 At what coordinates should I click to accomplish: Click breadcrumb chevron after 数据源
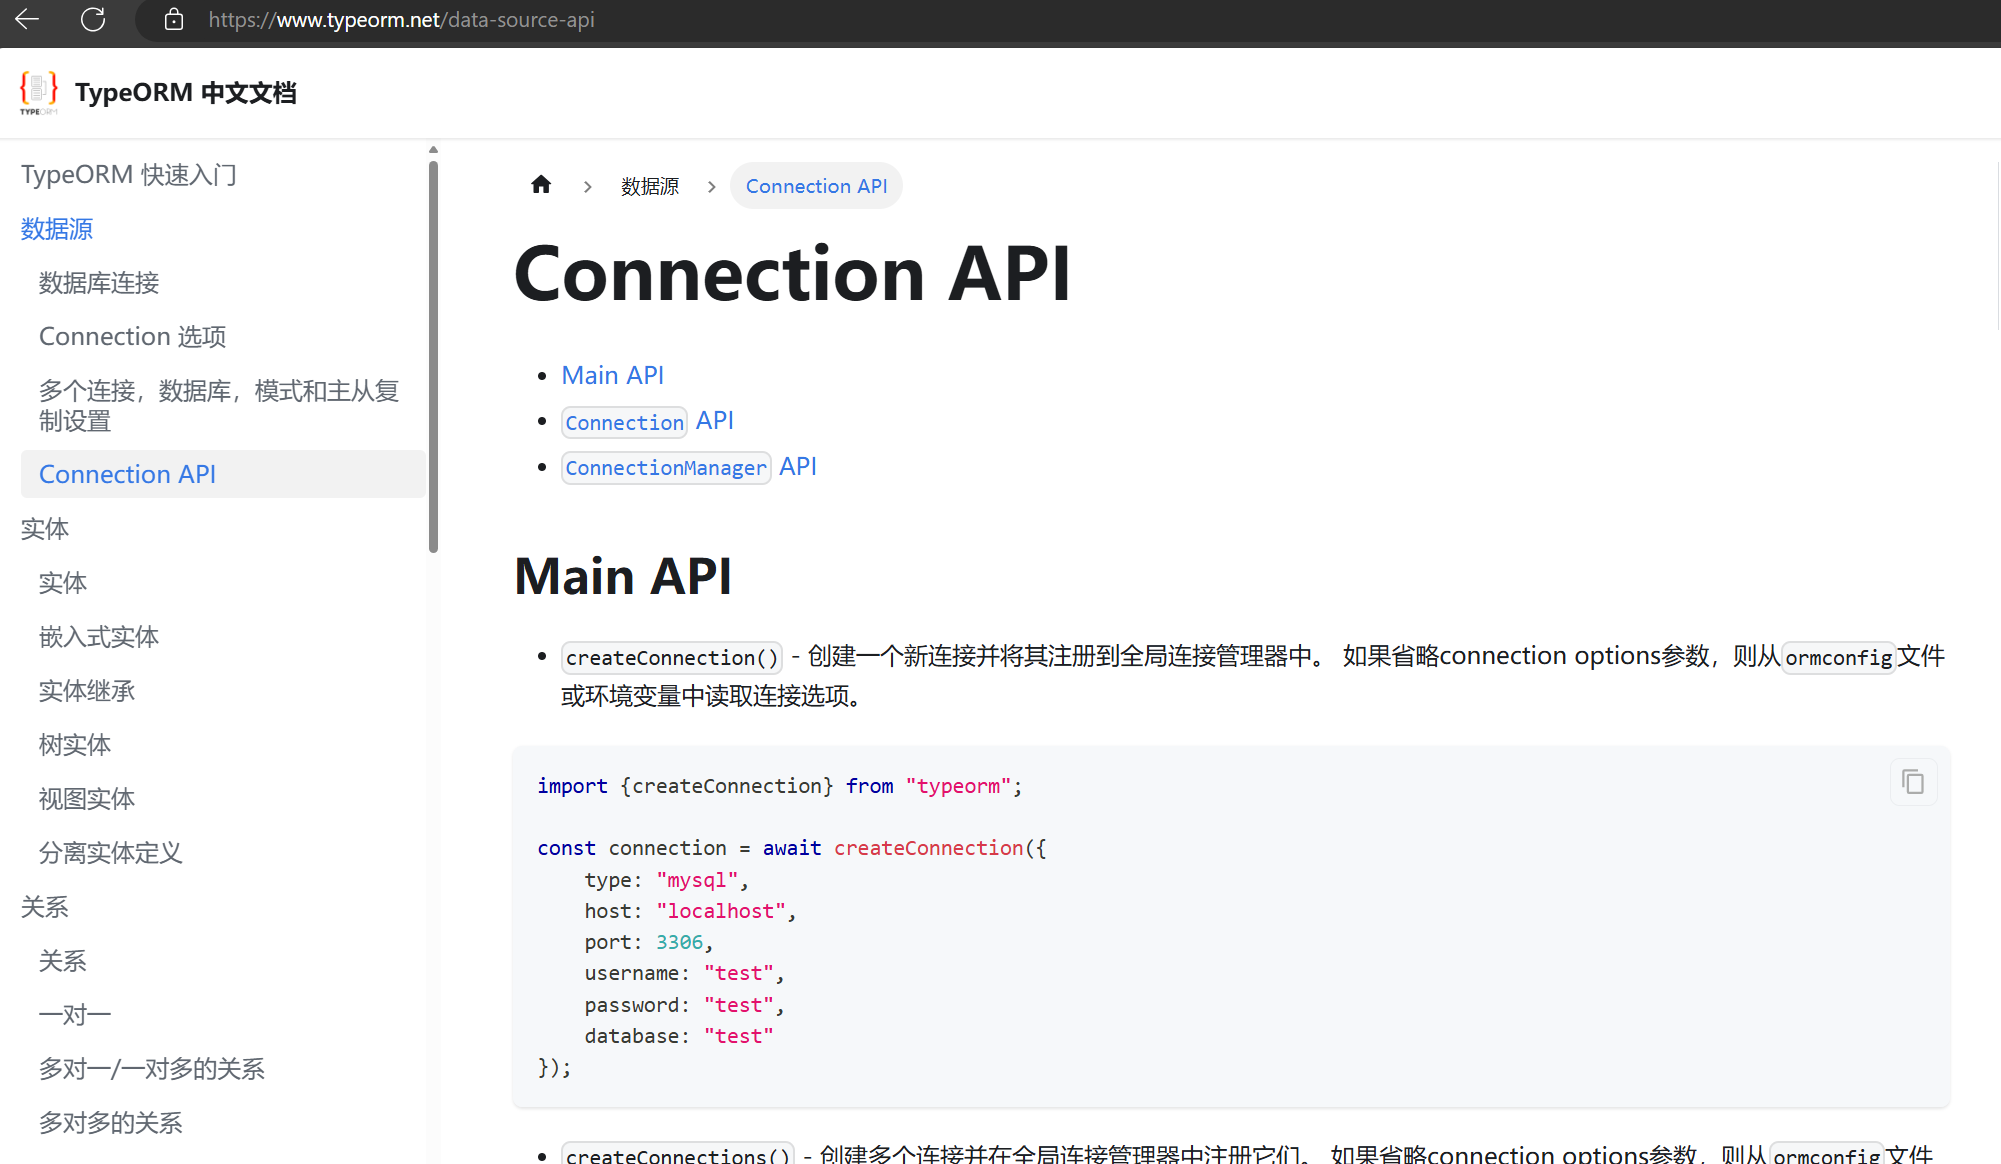pos(711,187)
